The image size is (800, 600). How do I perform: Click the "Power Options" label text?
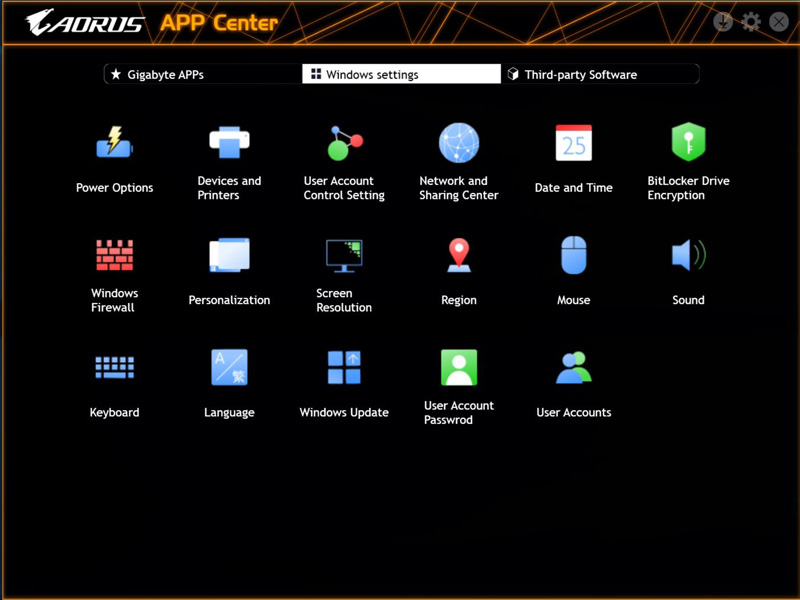[114, 188]
